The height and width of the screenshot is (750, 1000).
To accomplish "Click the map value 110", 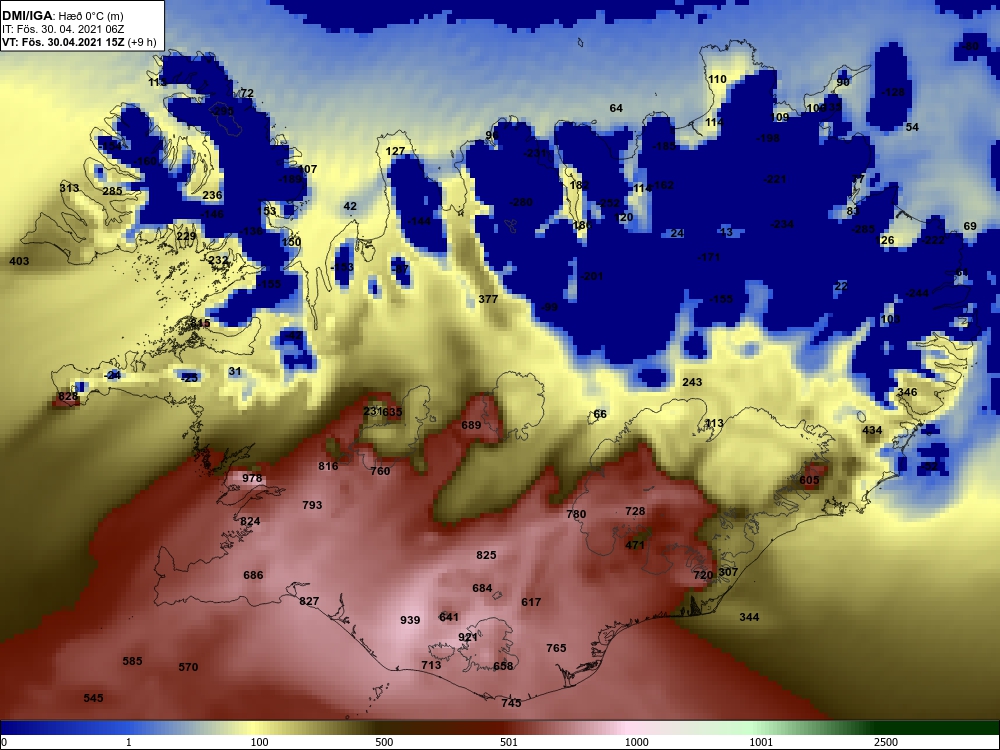I will pos(717,80).
